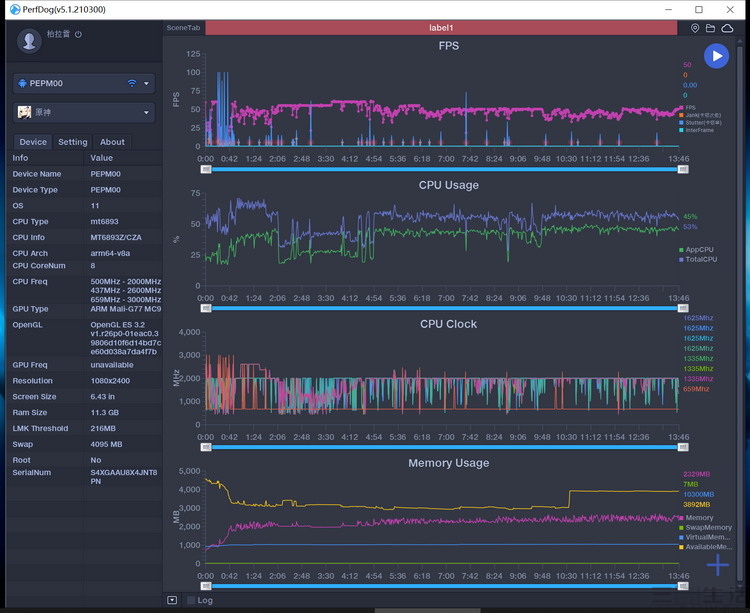Select the Resolution 1080x2400 value
The height and width of the screenshot is (613, 750).
[x=110, y=381]
